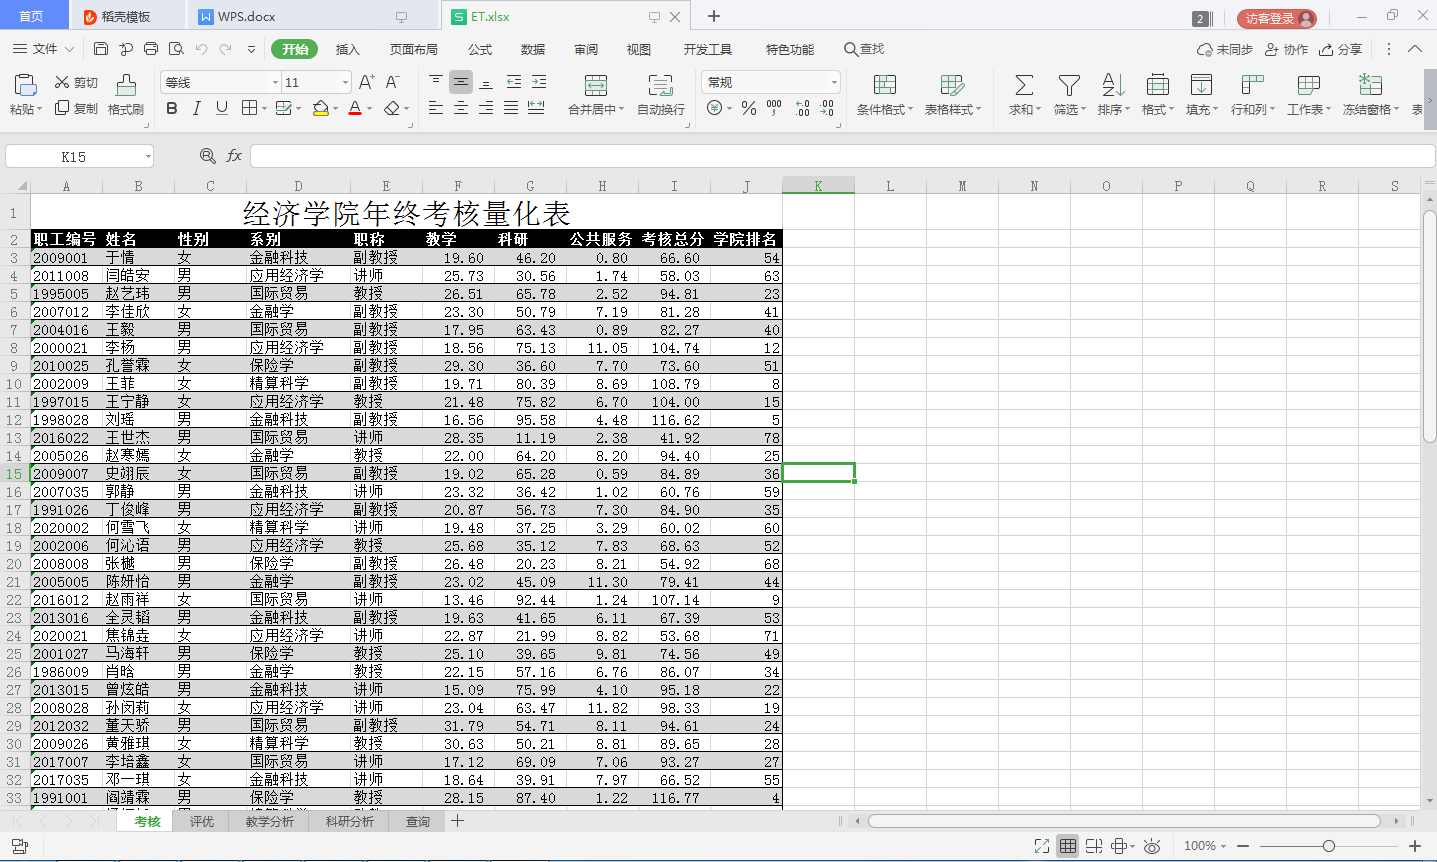Click the zoom slider handle
This screenshot has height=862, width=1437.
coord(1328,846)
